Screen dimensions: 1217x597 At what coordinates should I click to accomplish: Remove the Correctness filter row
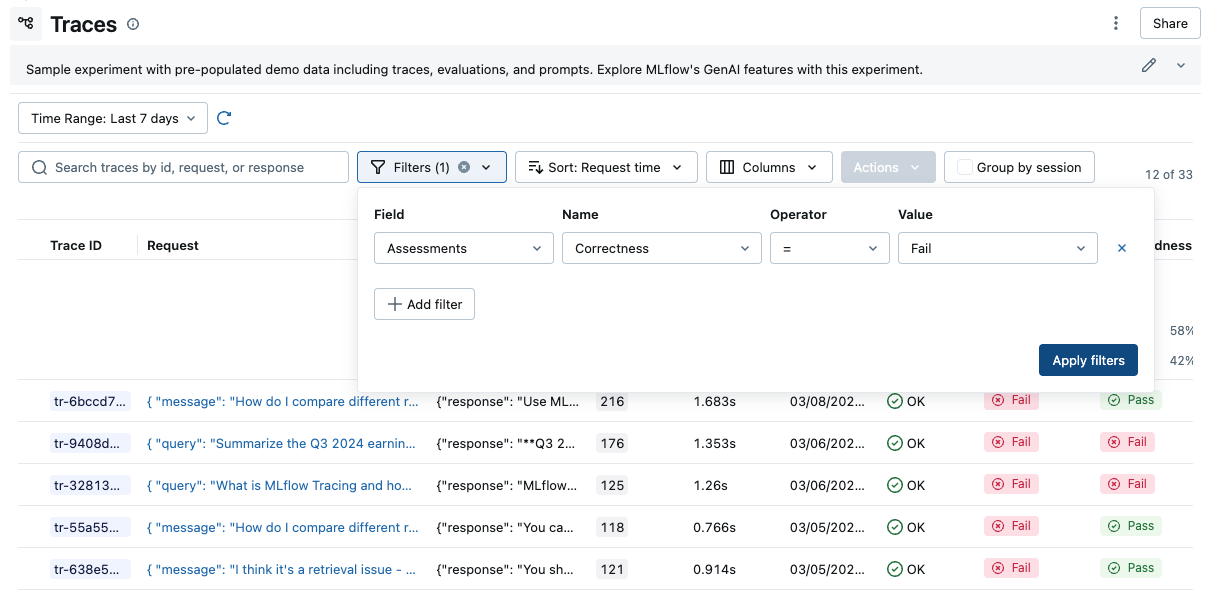(1121, 248)
